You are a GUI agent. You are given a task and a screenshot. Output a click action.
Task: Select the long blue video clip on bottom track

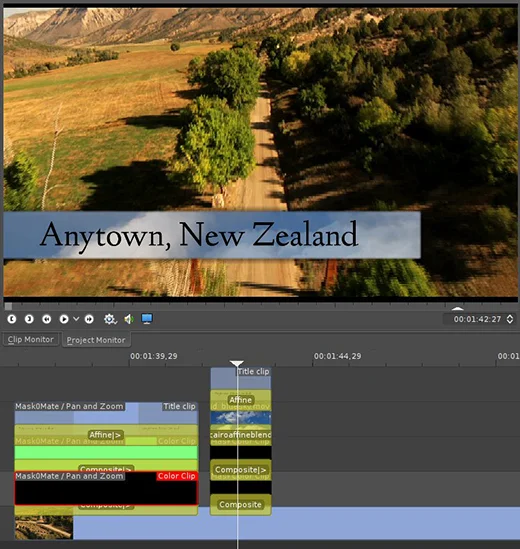tap(296, 523)
